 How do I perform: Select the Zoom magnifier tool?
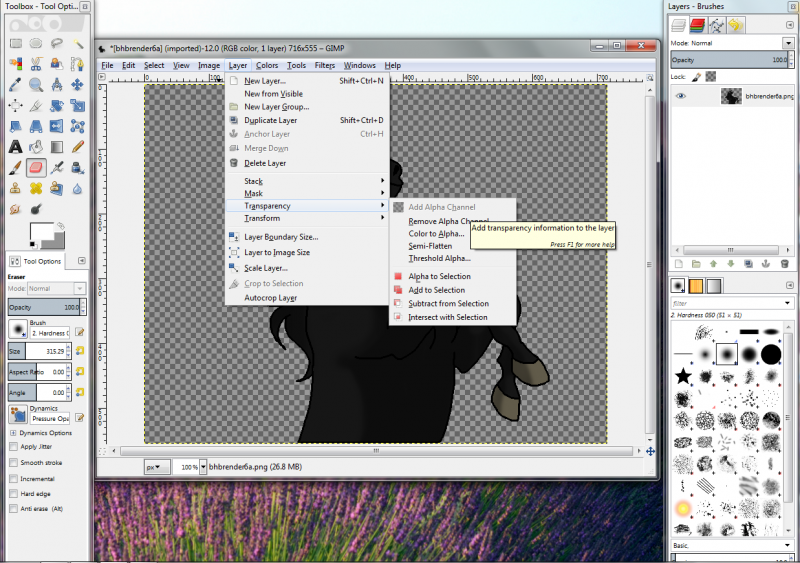pos(36,85)
